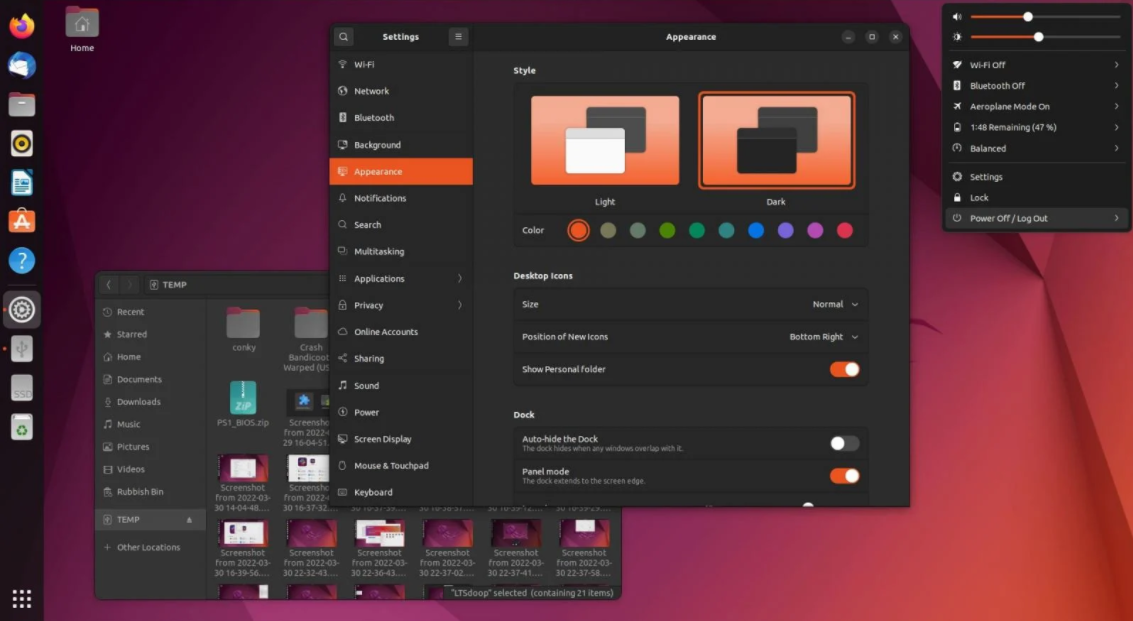Launch Thunderbird mail from the dock
1133x621 pixels.
[x=22, y=66]
